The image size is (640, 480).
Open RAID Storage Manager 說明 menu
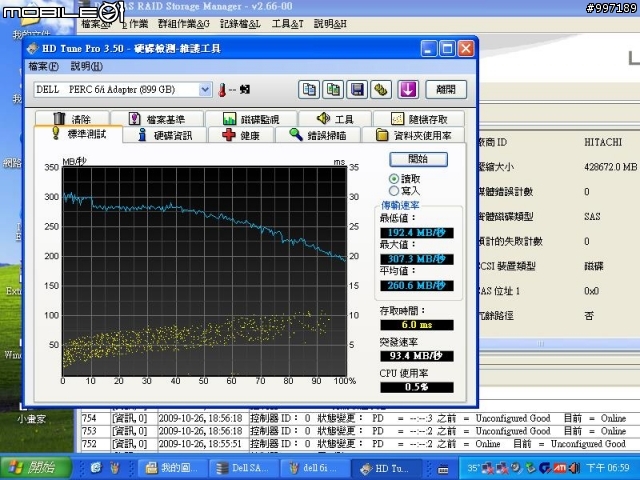coord(330,24)
